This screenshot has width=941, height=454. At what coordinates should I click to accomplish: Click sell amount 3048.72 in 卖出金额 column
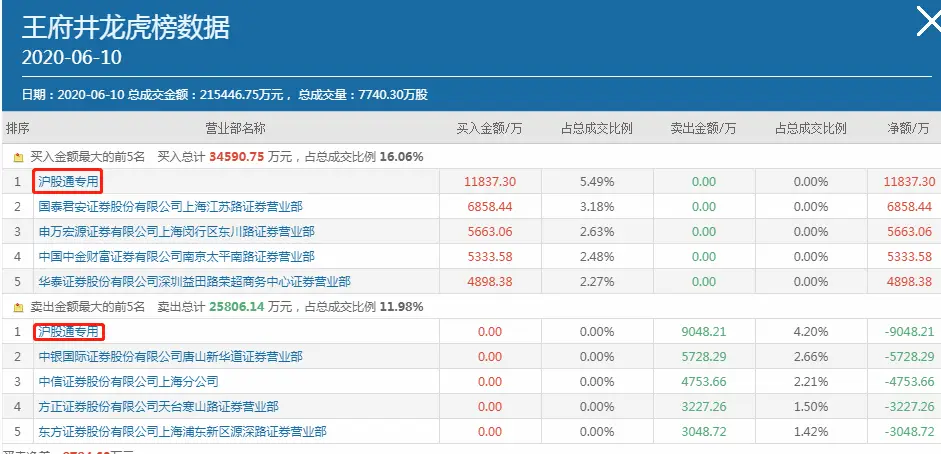pos(704,432)
